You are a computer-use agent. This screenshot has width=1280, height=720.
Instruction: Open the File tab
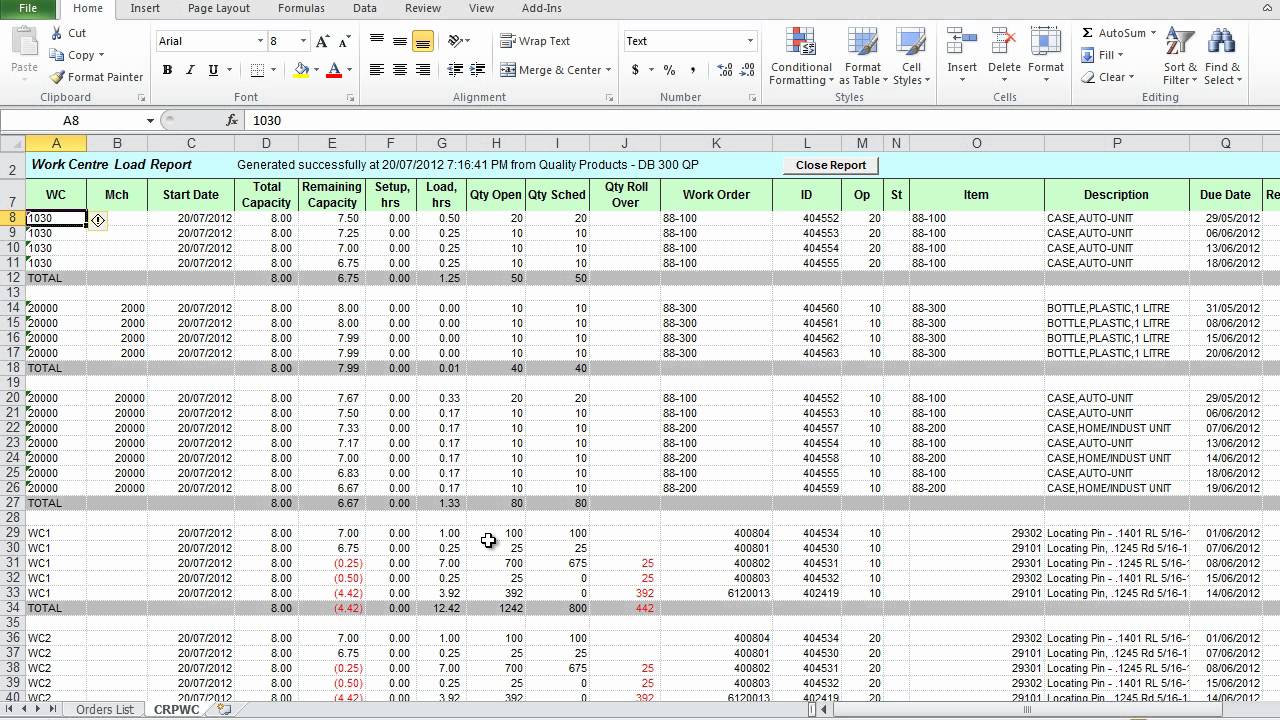(x=27, y=8)
